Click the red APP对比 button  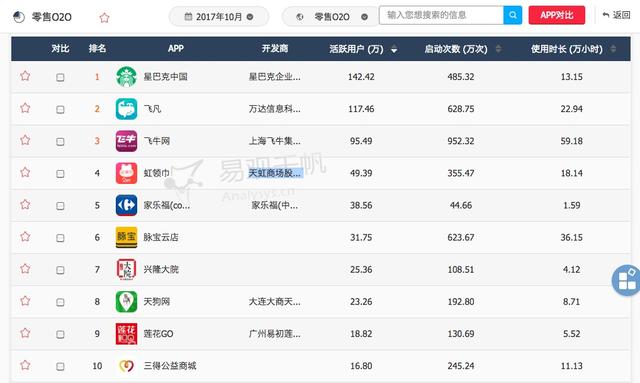557,16
